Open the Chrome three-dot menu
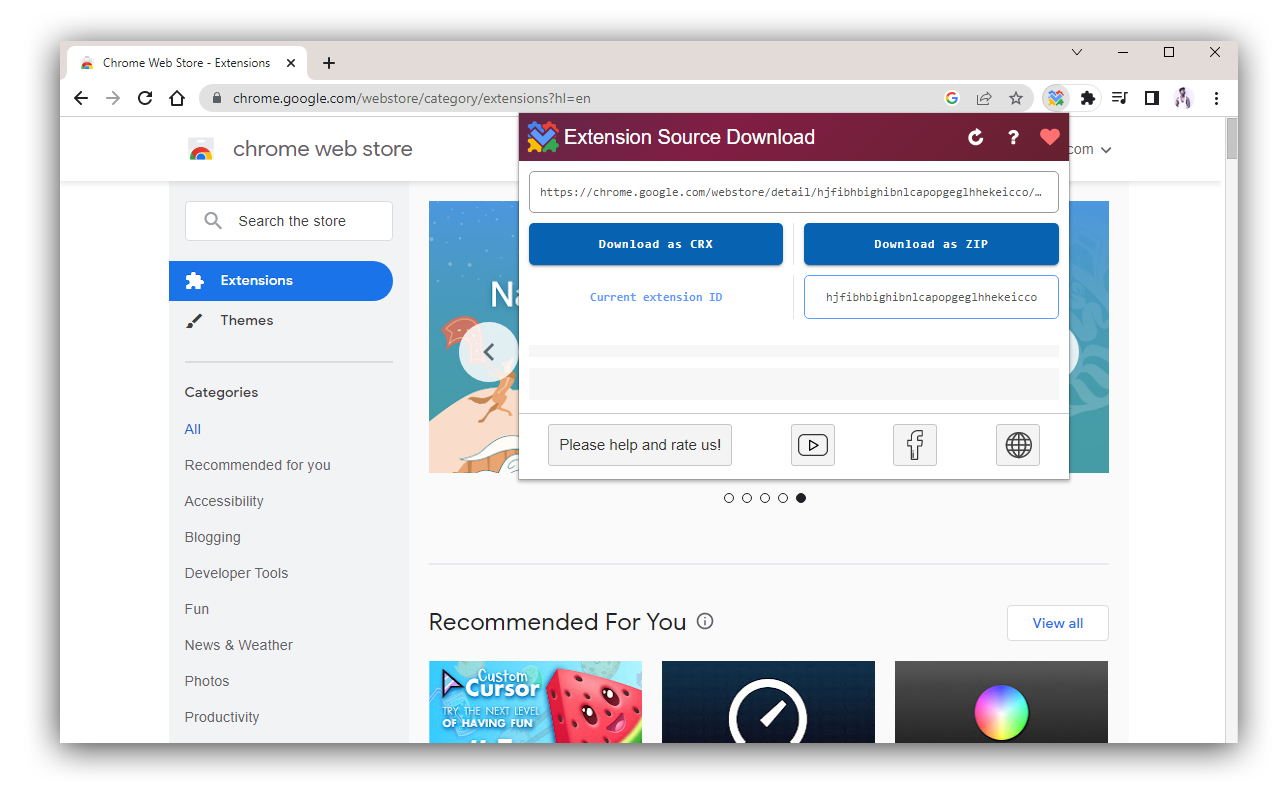The height and width of the screenshot is (800, 1280). 1216,98
